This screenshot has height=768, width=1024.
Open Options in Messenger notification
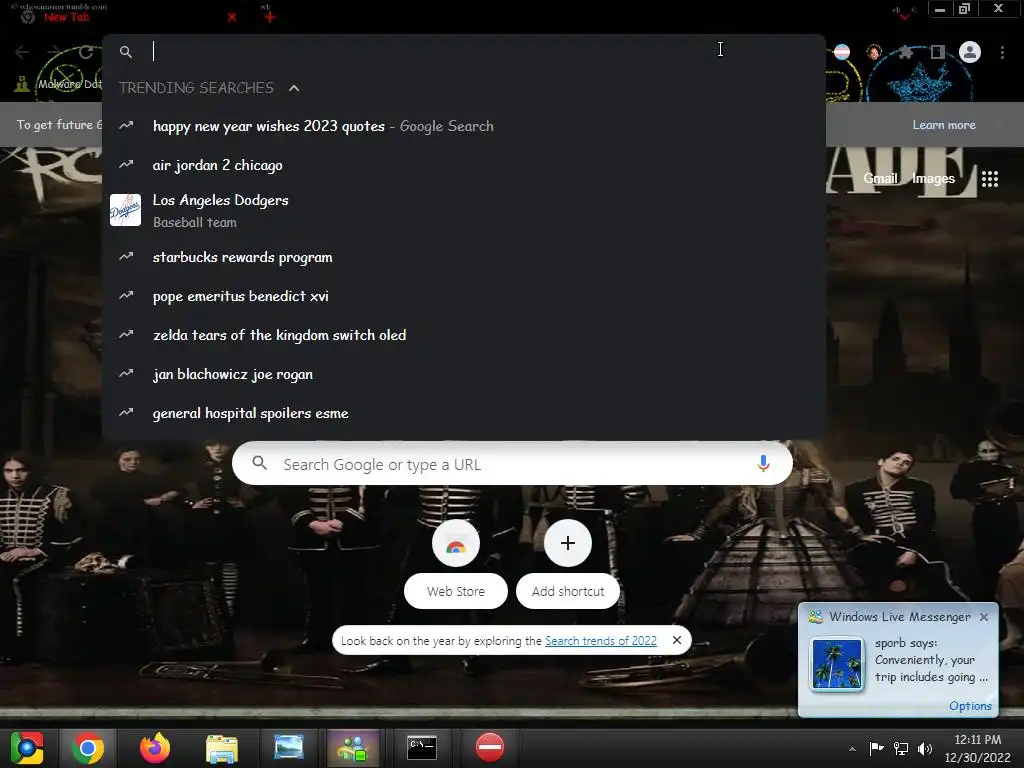(970, 706)
